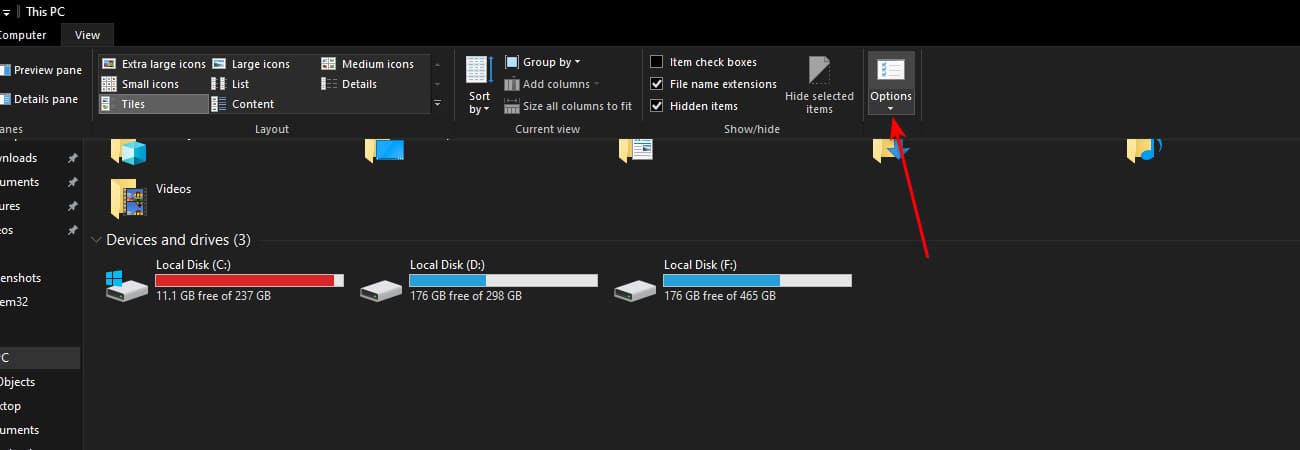Open Local Disk (F:) drive icon

pos(635,290)
